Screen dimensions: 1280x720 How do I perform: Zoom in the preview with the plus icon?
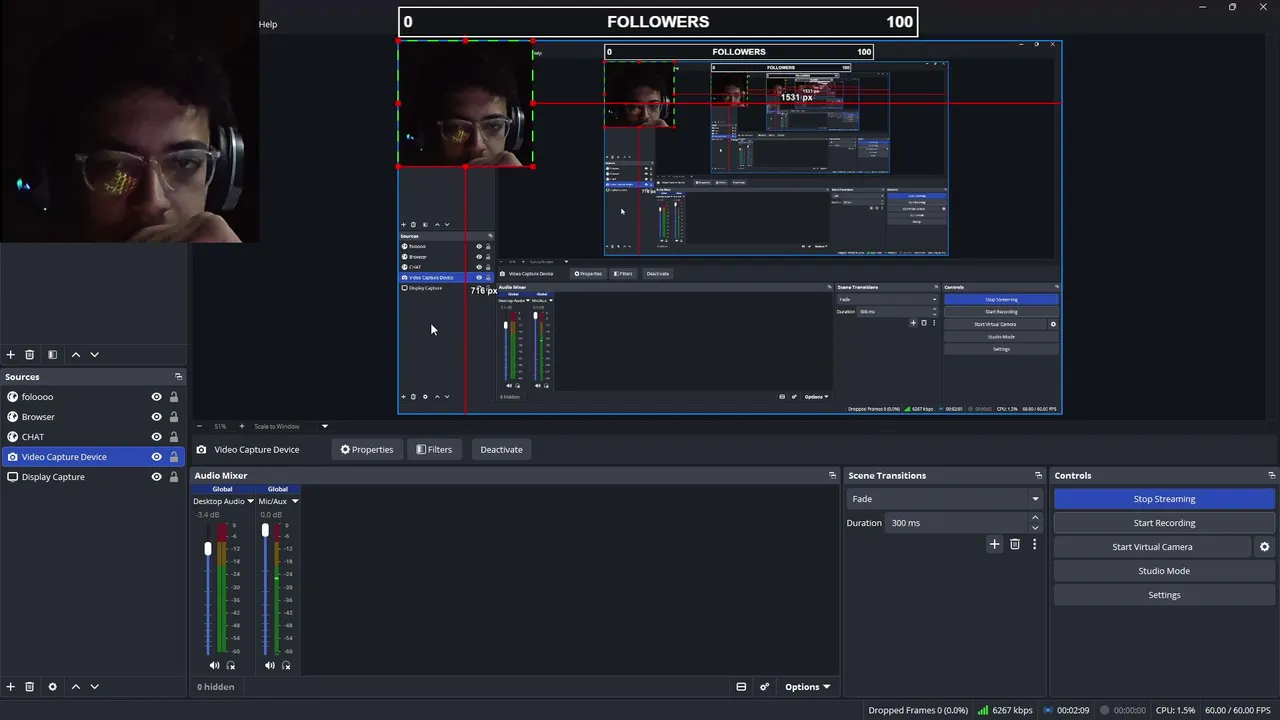coord(241,426)
